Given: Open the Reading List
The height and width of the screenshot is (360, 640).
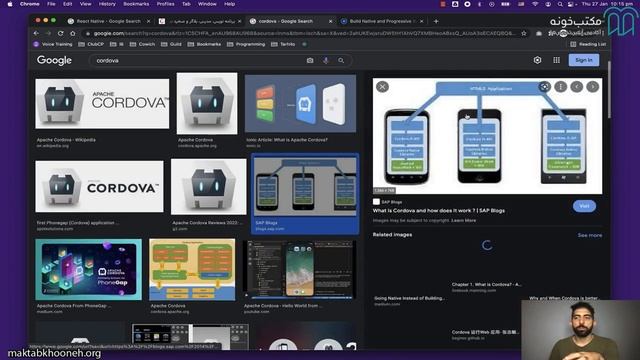Looking at the screenshot, I should tap(588, 44).
